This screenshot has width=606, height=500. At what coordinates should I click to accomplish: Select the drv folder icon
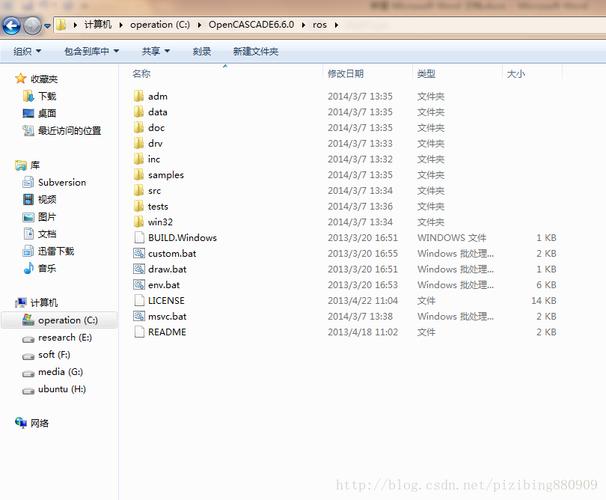(x=139, y=143)
